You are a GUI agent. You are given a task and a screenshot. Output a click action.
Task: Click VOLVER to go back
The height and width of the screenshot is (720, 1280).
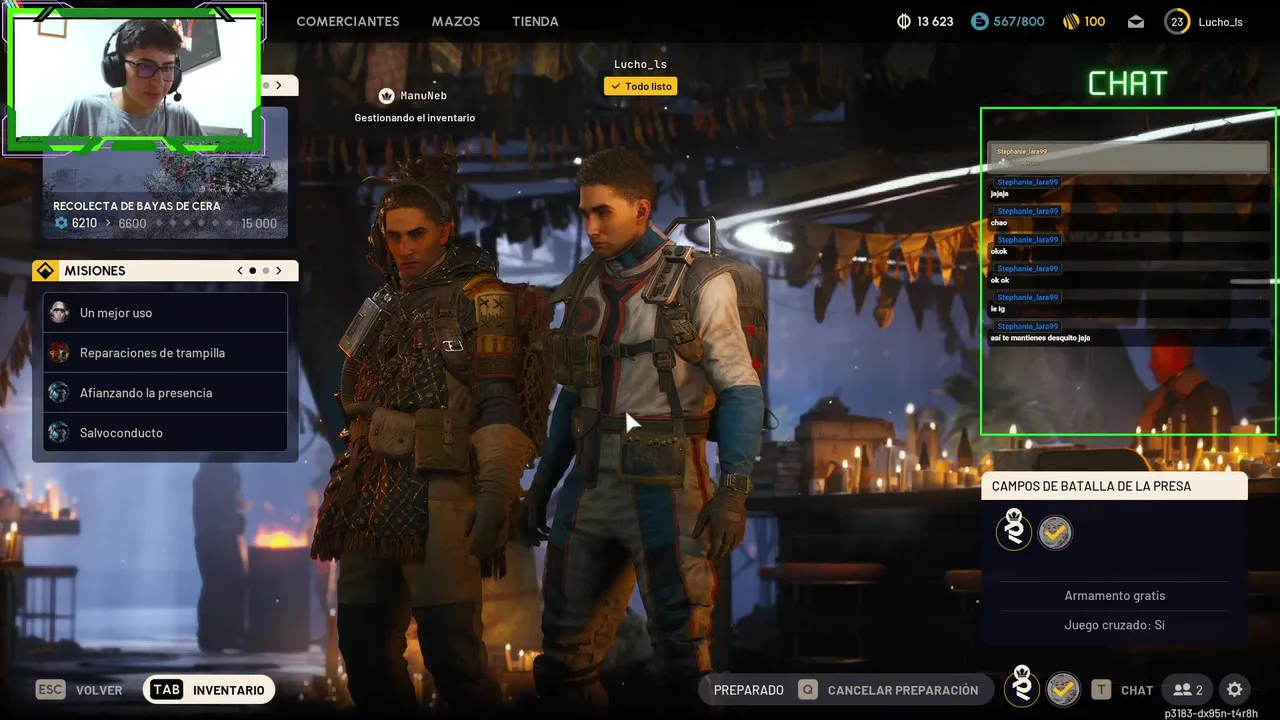tap(99, 691)
